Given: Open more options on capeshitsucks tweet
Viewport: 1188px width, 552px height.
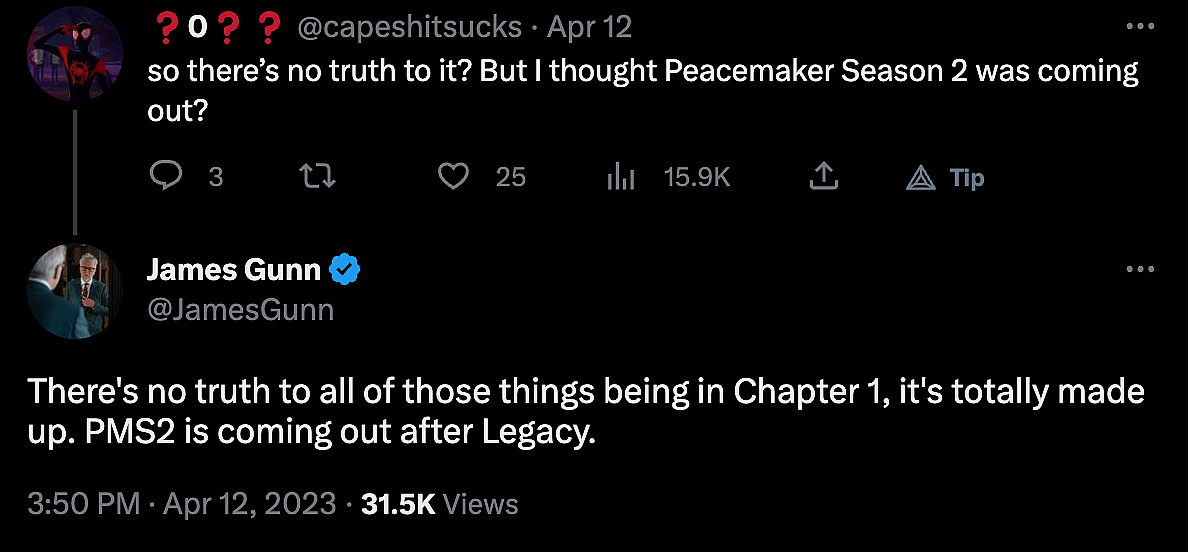Looking at the screenshot, I should (1140, 27).
